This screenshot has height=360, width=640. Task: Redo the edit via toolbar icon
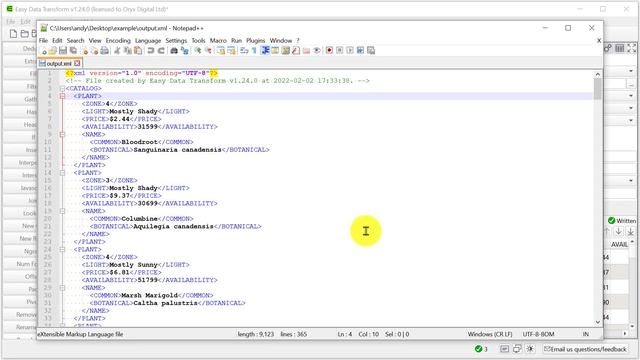[x=161, y=50]
